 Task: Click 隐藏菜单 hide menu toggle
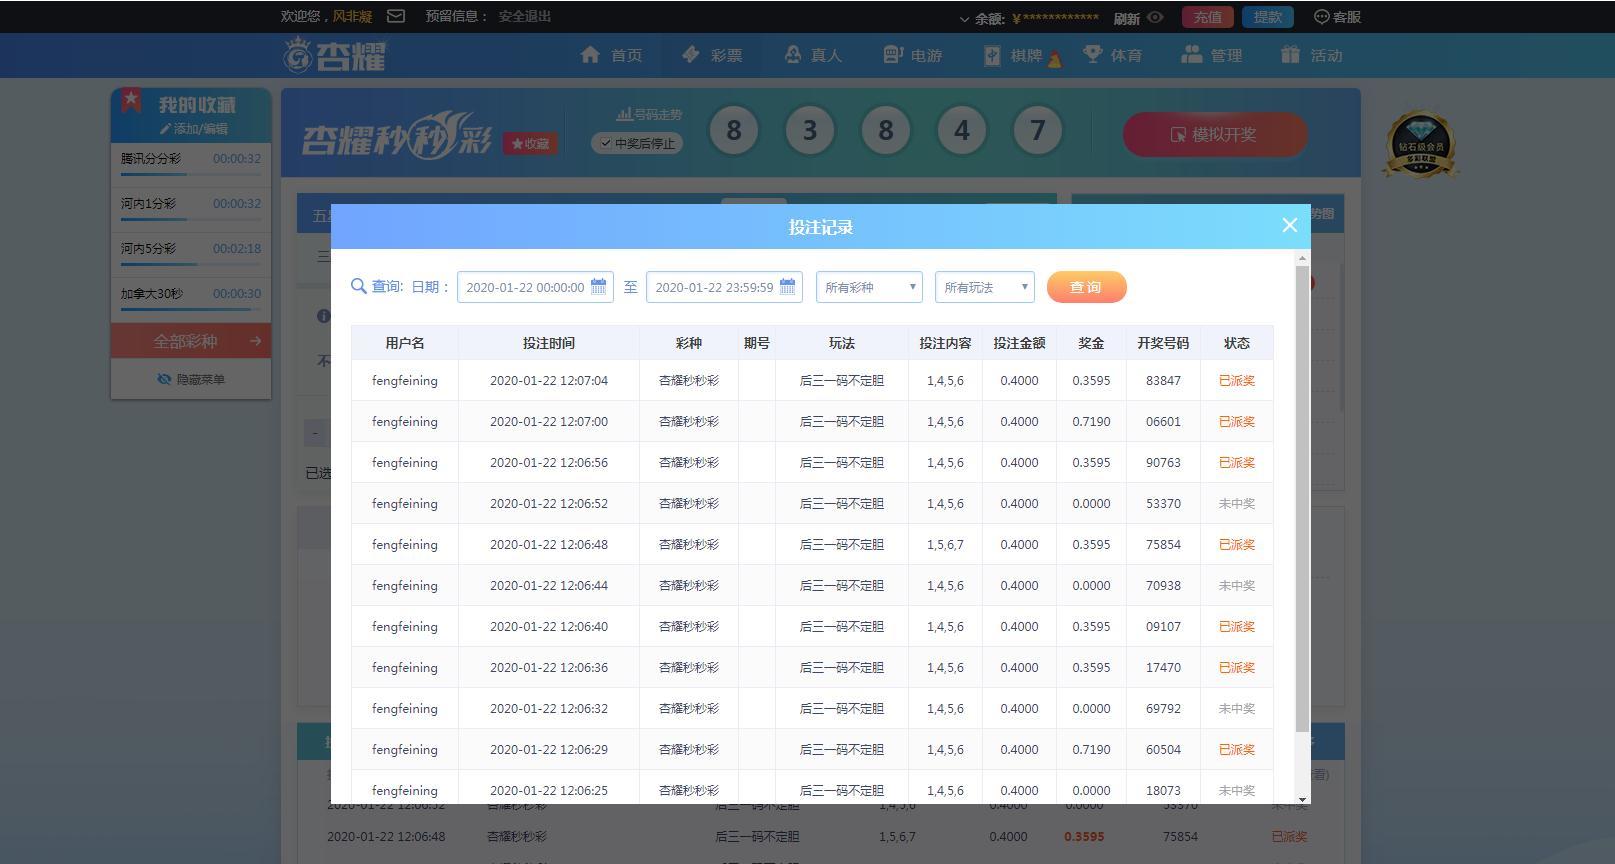191,379
